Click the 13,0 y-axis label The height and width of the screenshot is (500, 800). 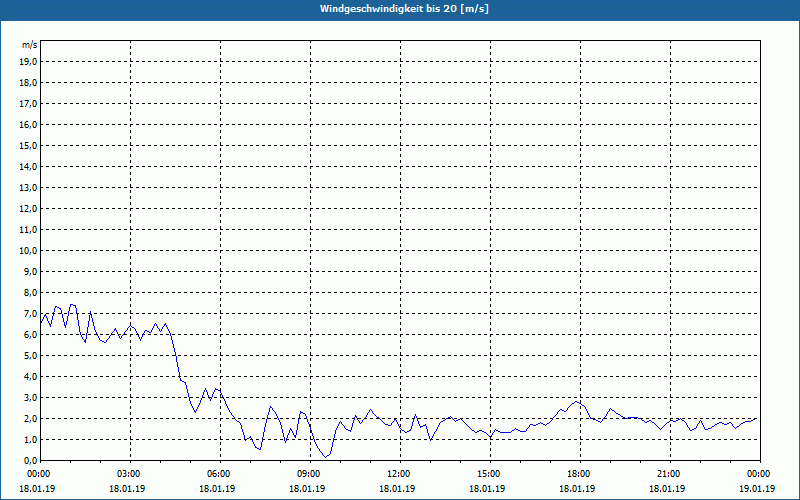click(x=28, y=188)
